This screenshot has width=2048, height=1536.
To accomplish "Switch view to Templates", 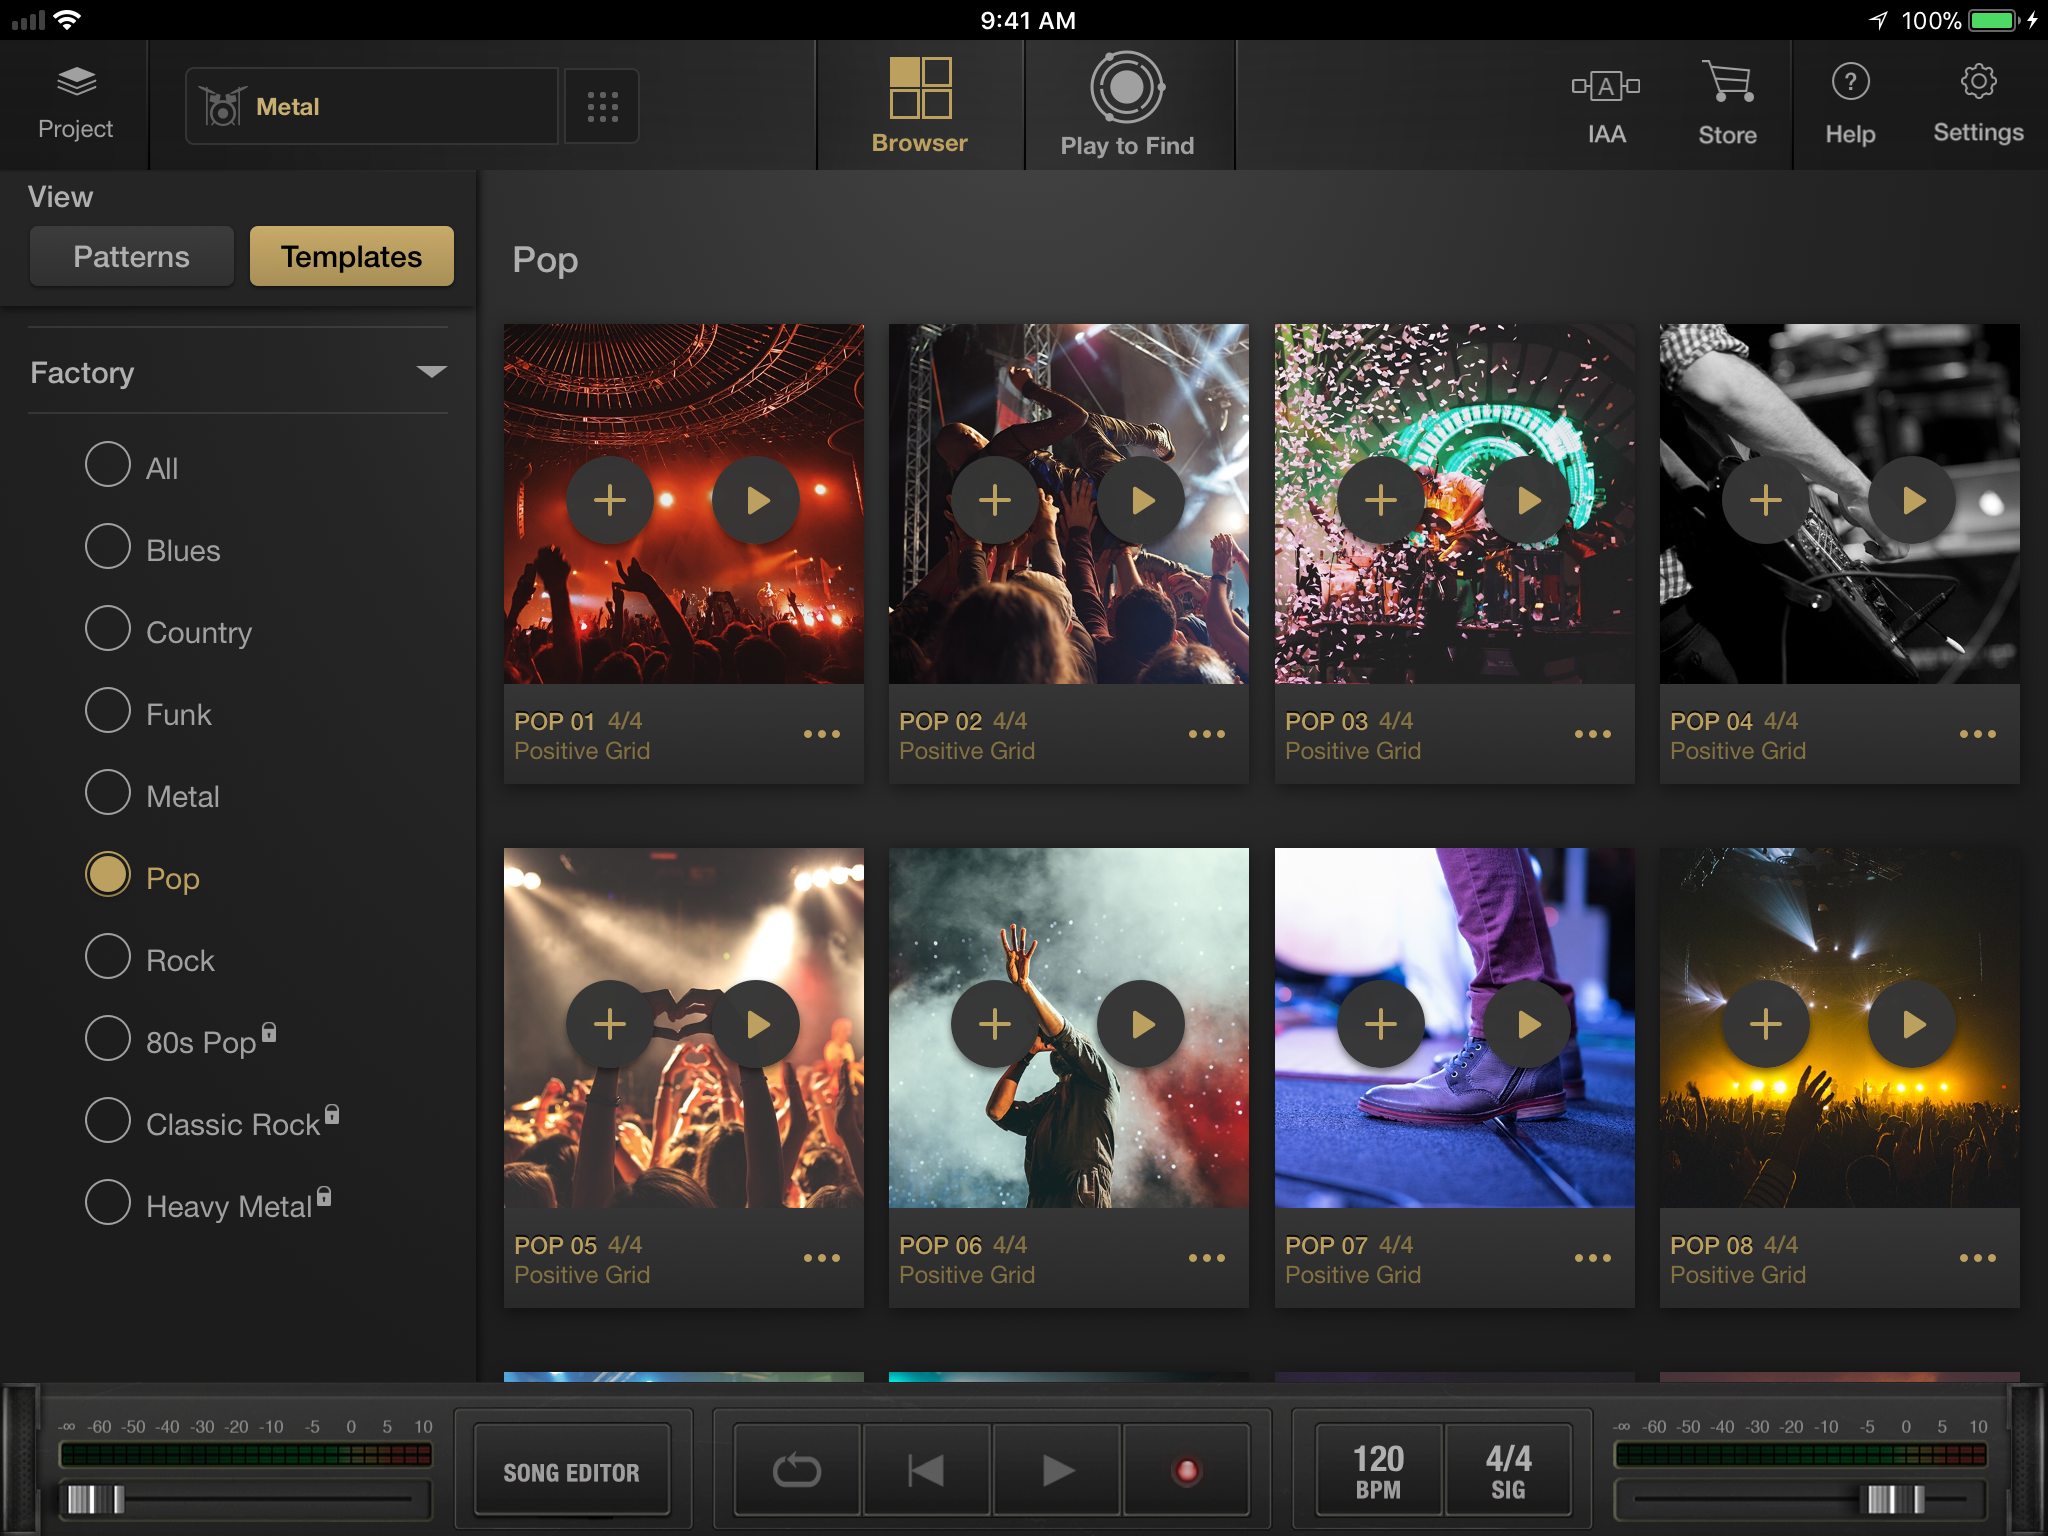I will point(352,256).
